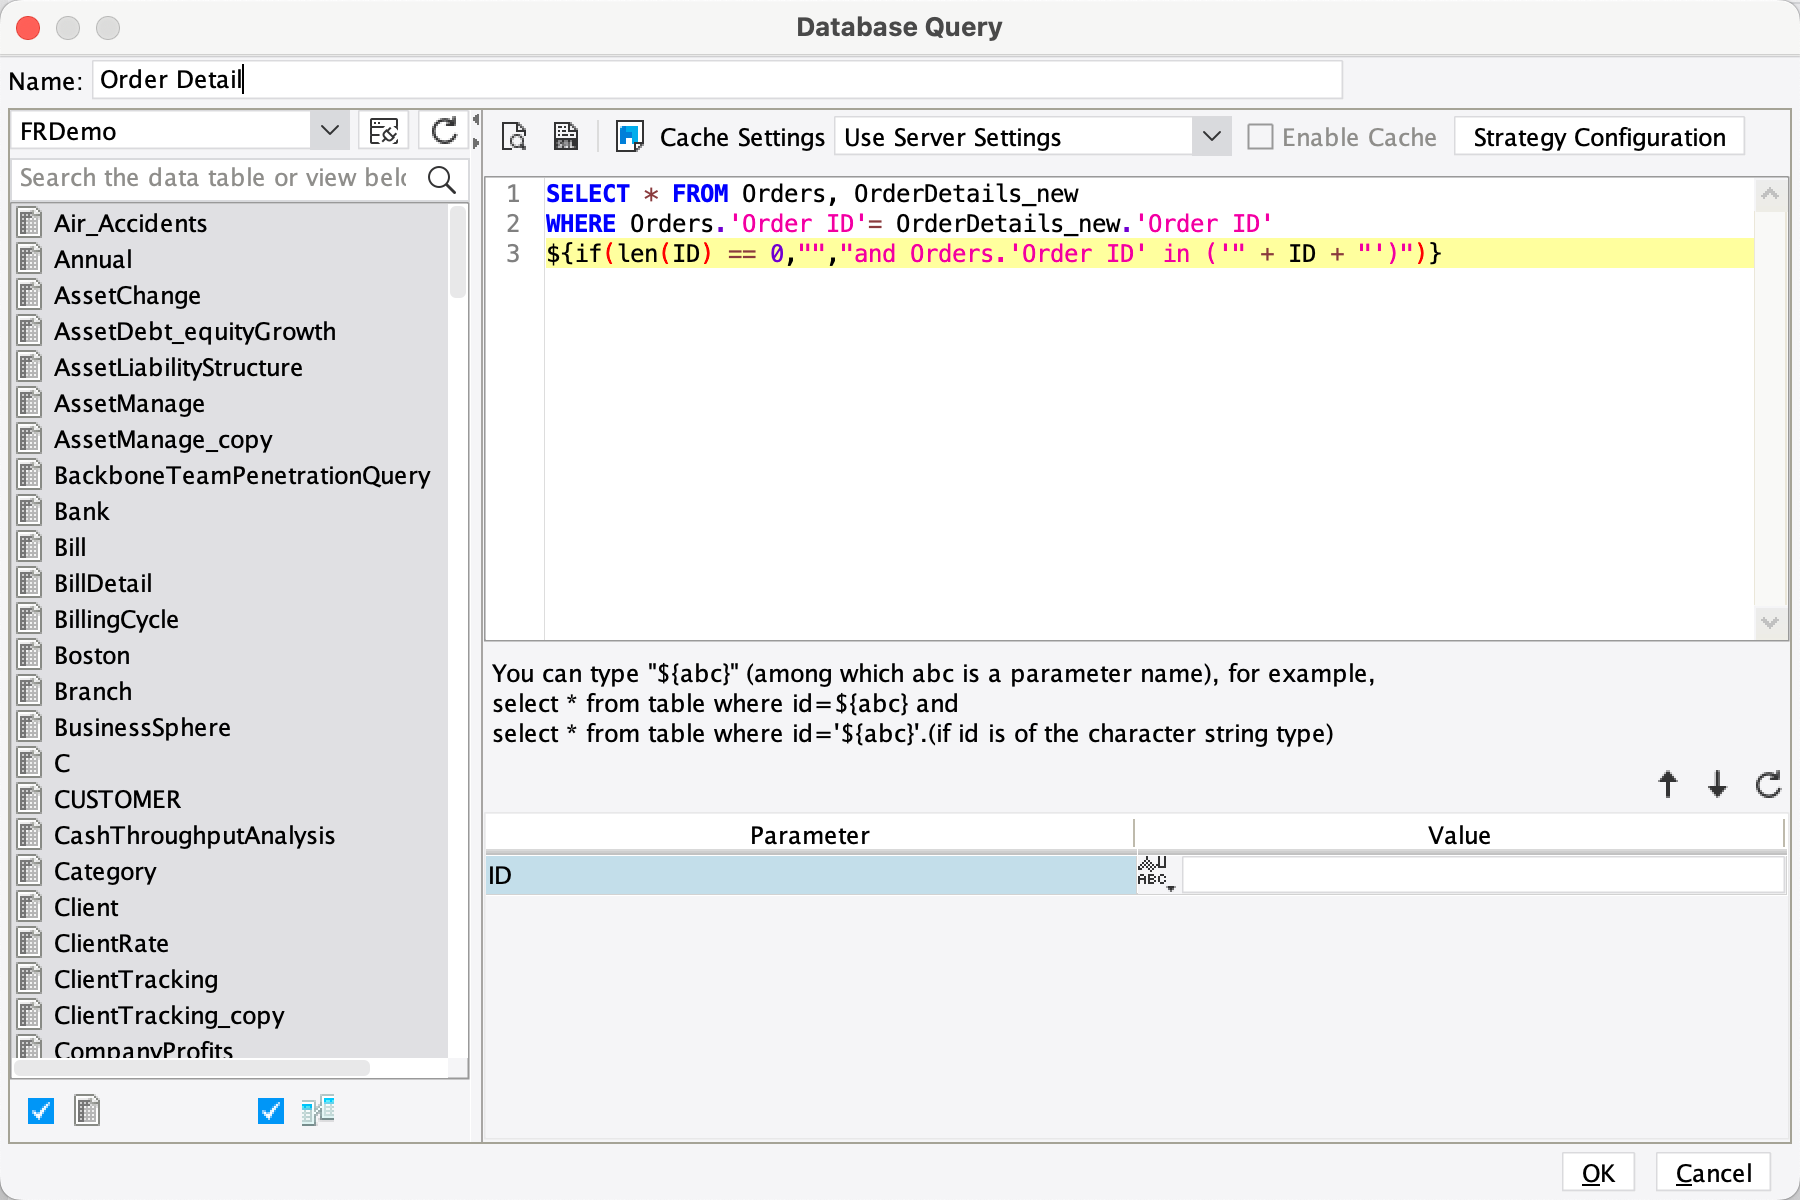Click the Preview query icon
Viewport: 1800px width, 1200px height.
coord(514,136)
